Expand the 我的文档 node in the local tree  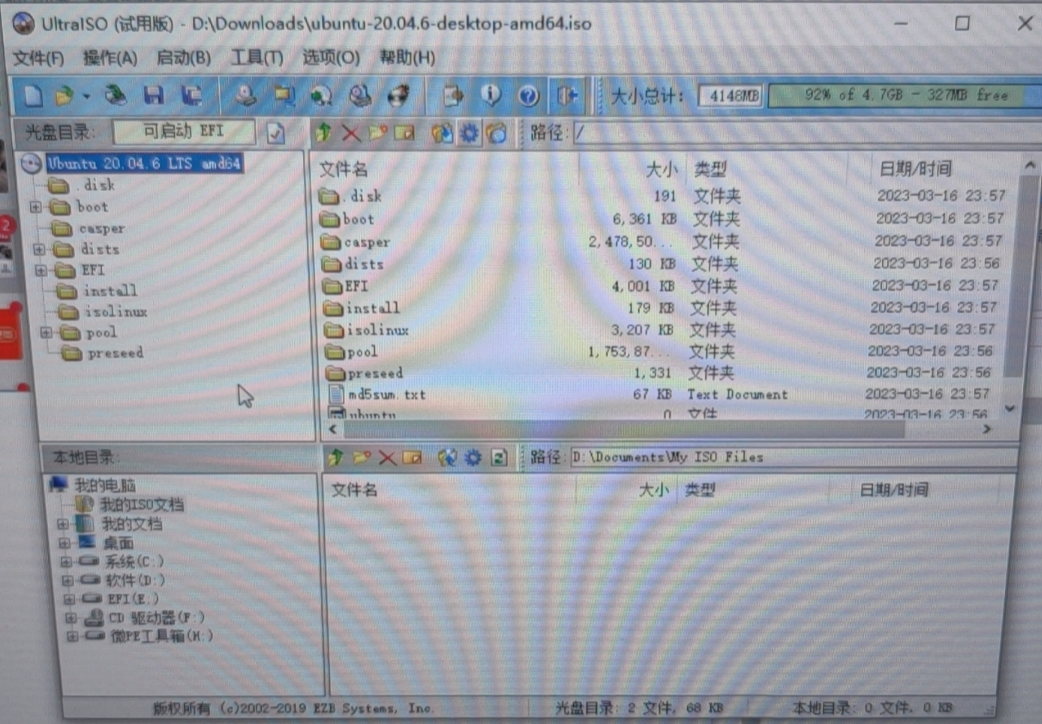(x=63, y=525)
